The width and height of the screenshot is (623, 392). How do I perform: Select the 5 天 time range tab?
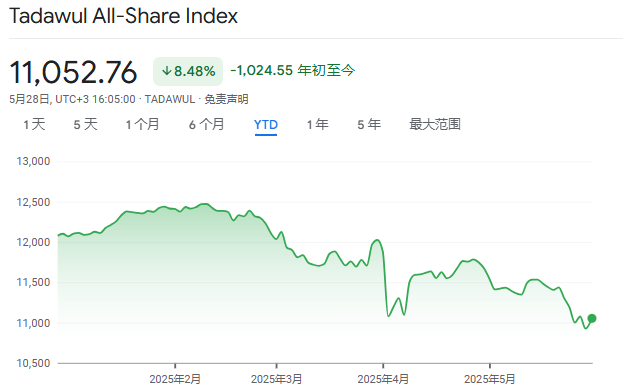(x=85, y=124)
